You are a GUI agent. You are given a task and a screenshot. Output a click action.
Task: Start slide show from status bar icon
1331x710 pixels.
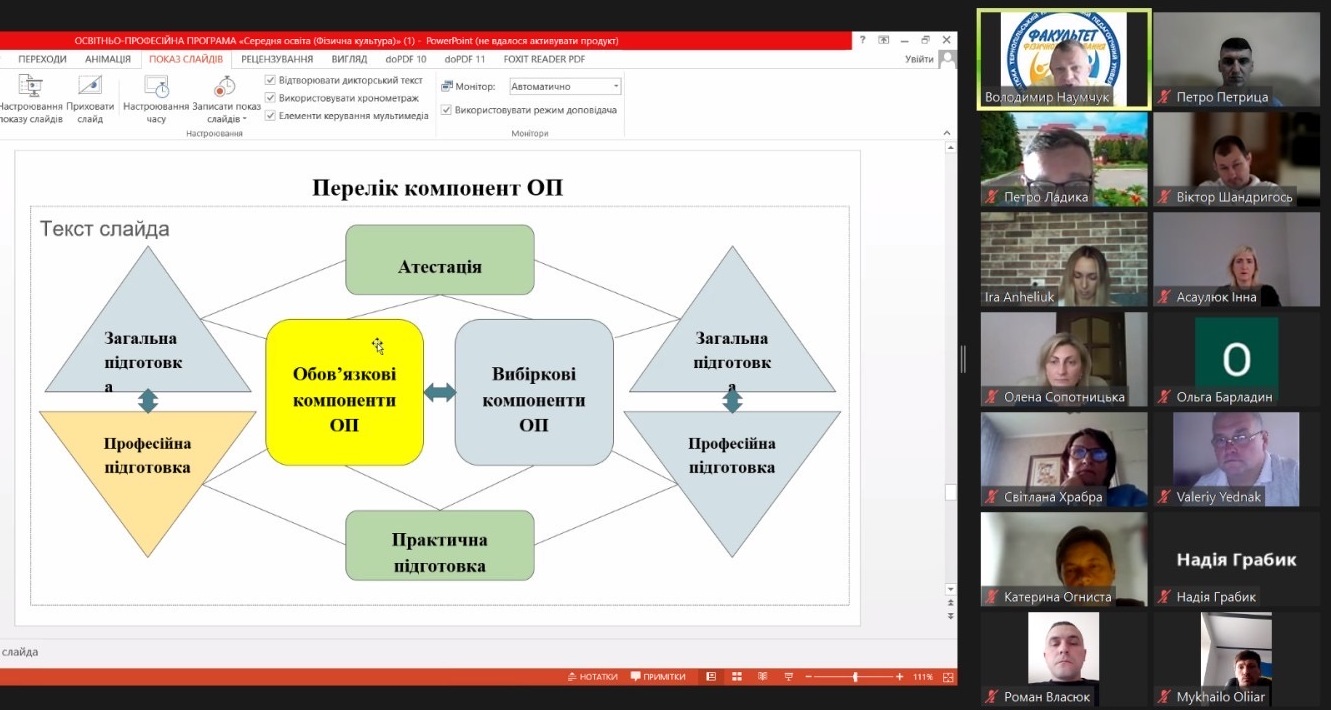click(787, 677)
